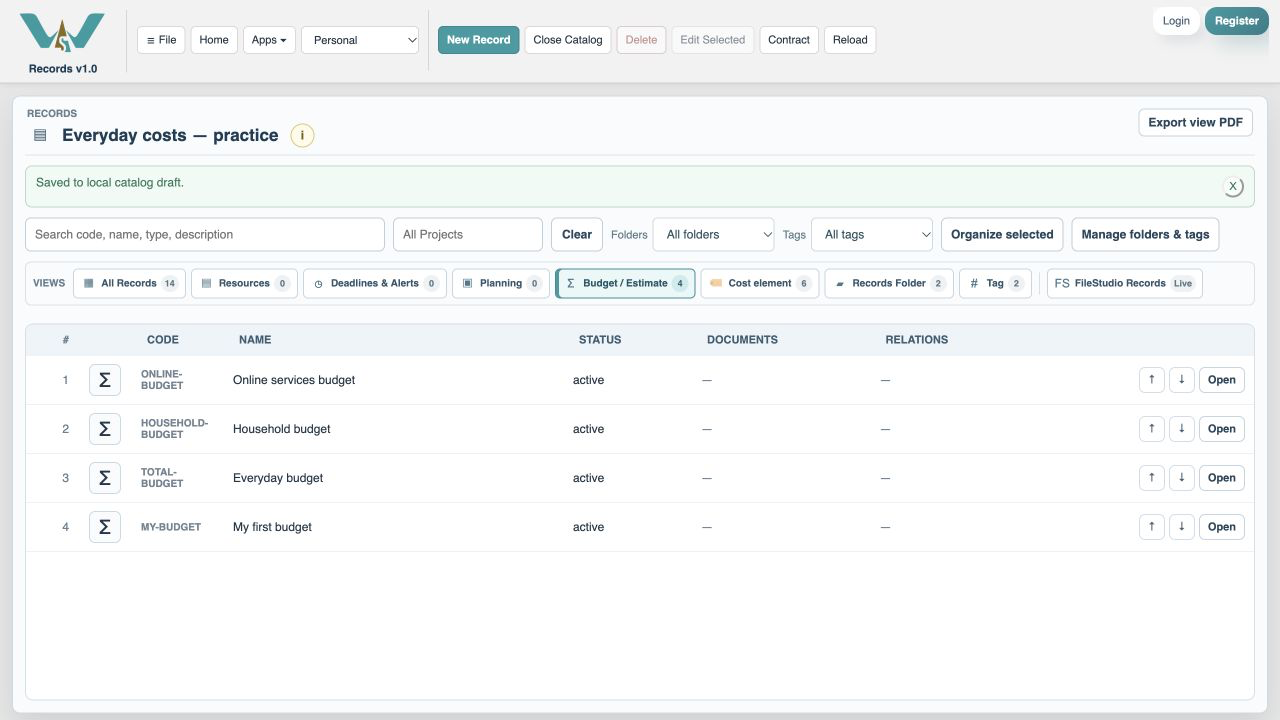Move Household budget row up
Image resolution: width=1280 pixels, height=720 pixels.
tap(1152, 429)
